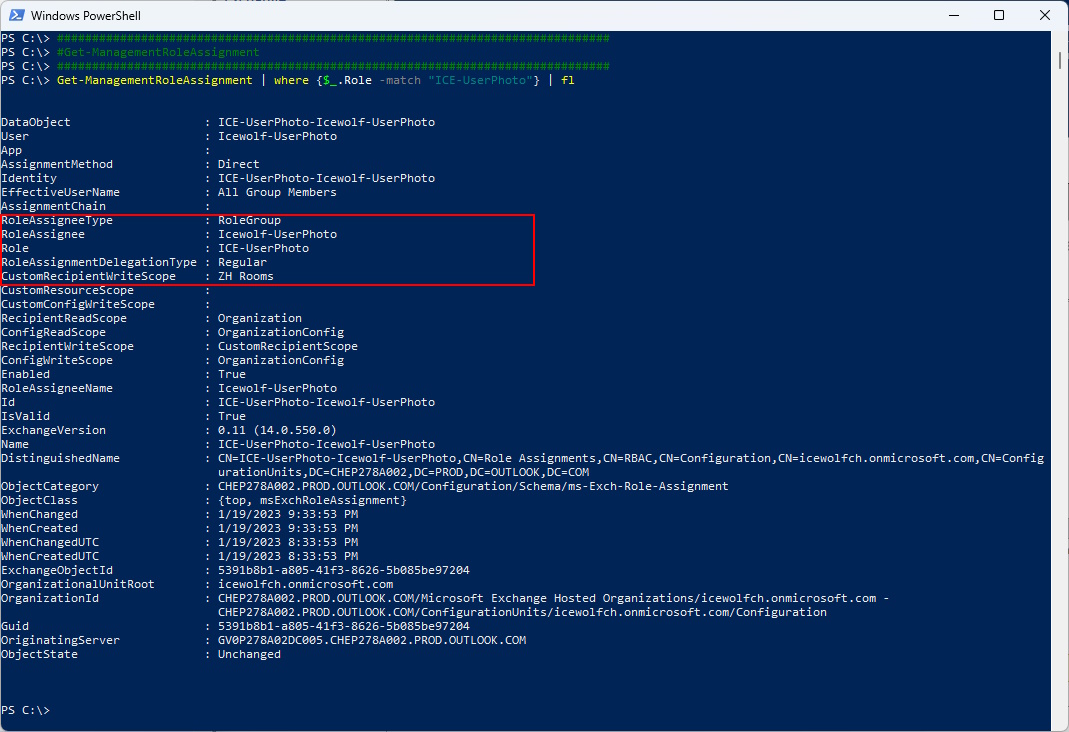
Task: Click WhenCreatedUTC value 1/19/2023 8:33:53 PM
Action: click(x=288, y=556)
